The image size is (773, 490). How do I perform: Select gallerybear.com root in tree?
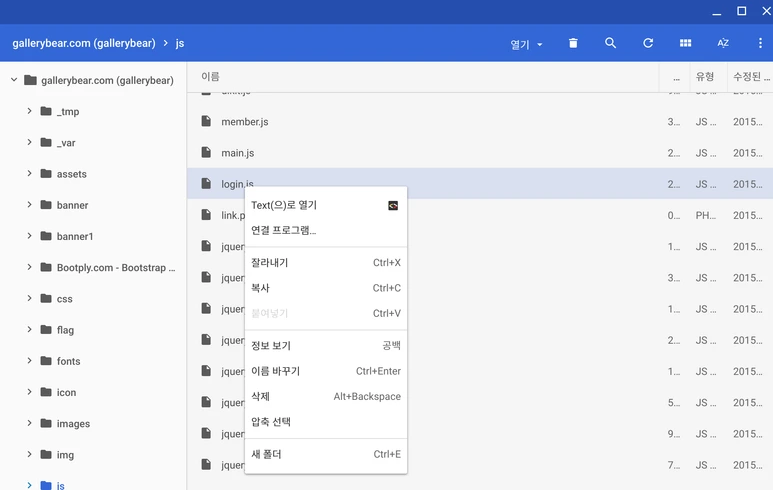click(x=107, y=80)
